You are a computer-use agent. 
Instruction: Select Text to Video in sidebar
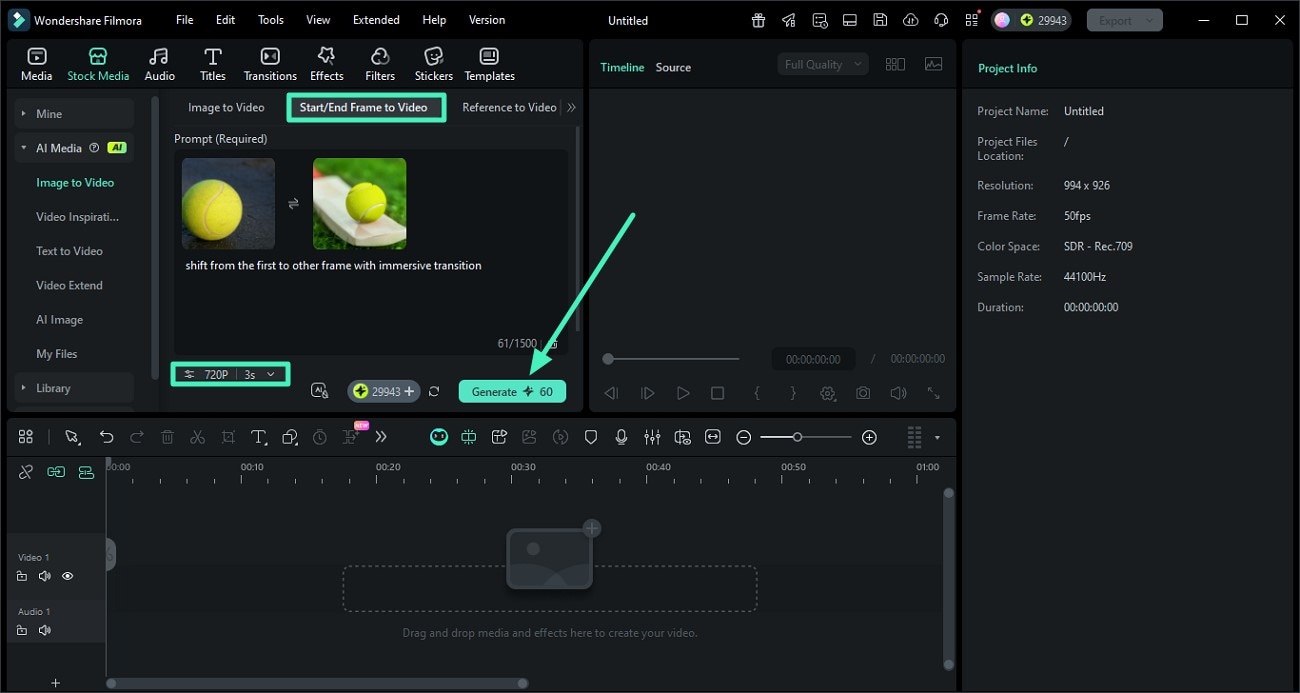click(x=69, y=251)
